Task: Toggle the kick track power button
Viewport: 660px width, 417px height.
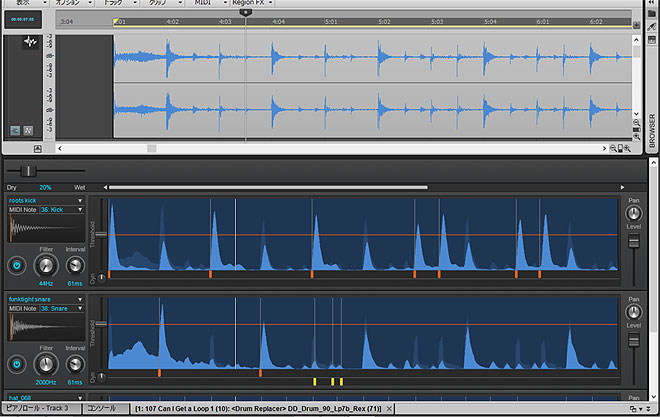Action: tap(17, 266)
